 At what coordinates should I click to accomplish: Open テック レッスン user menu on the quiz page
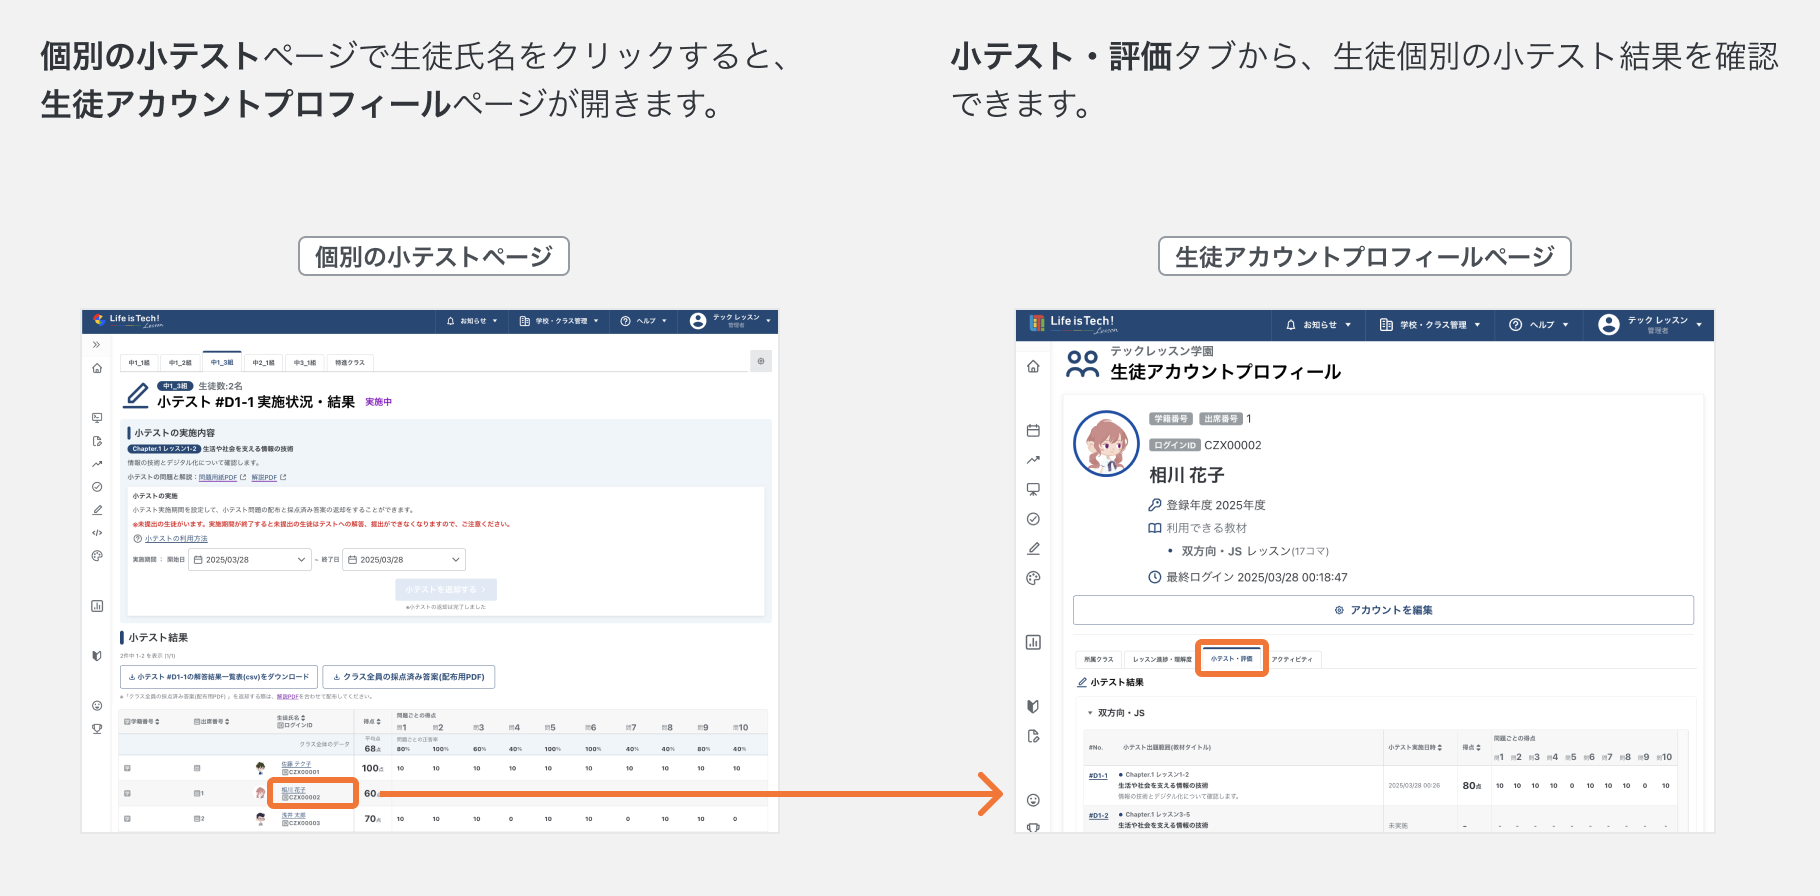730,321
